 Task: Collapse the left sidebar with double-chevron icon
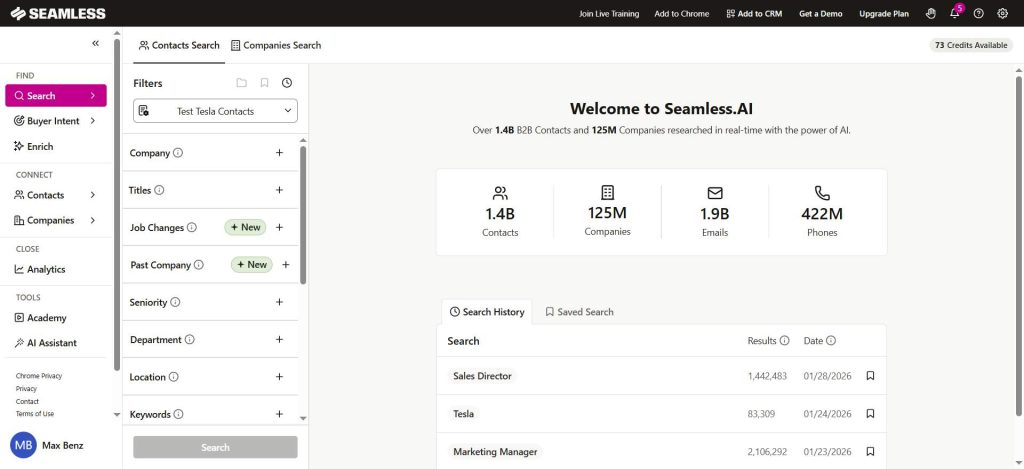[x=95, y=43]
